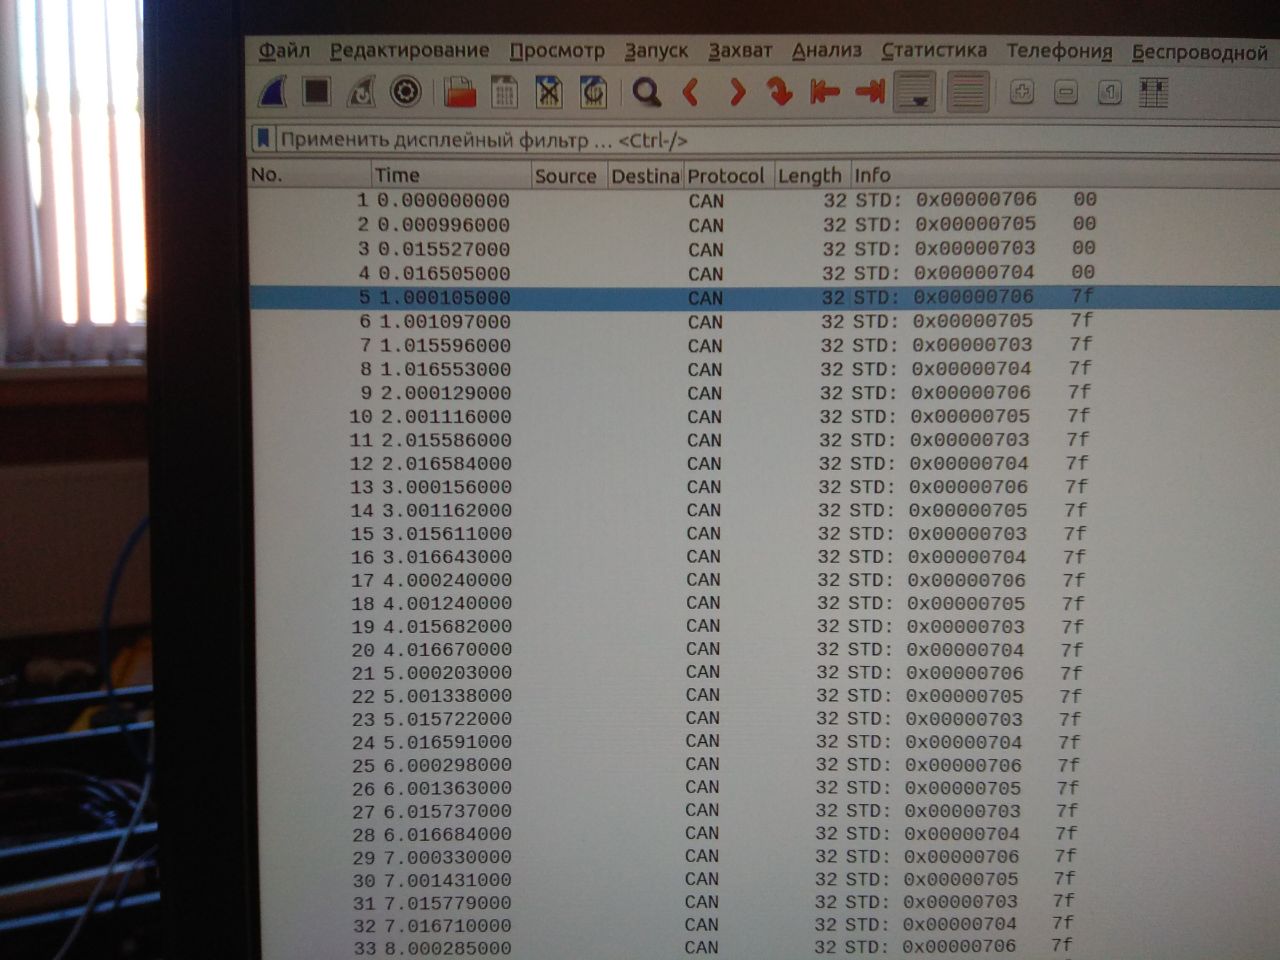Restart the current capture

click(x=360, y=92)
